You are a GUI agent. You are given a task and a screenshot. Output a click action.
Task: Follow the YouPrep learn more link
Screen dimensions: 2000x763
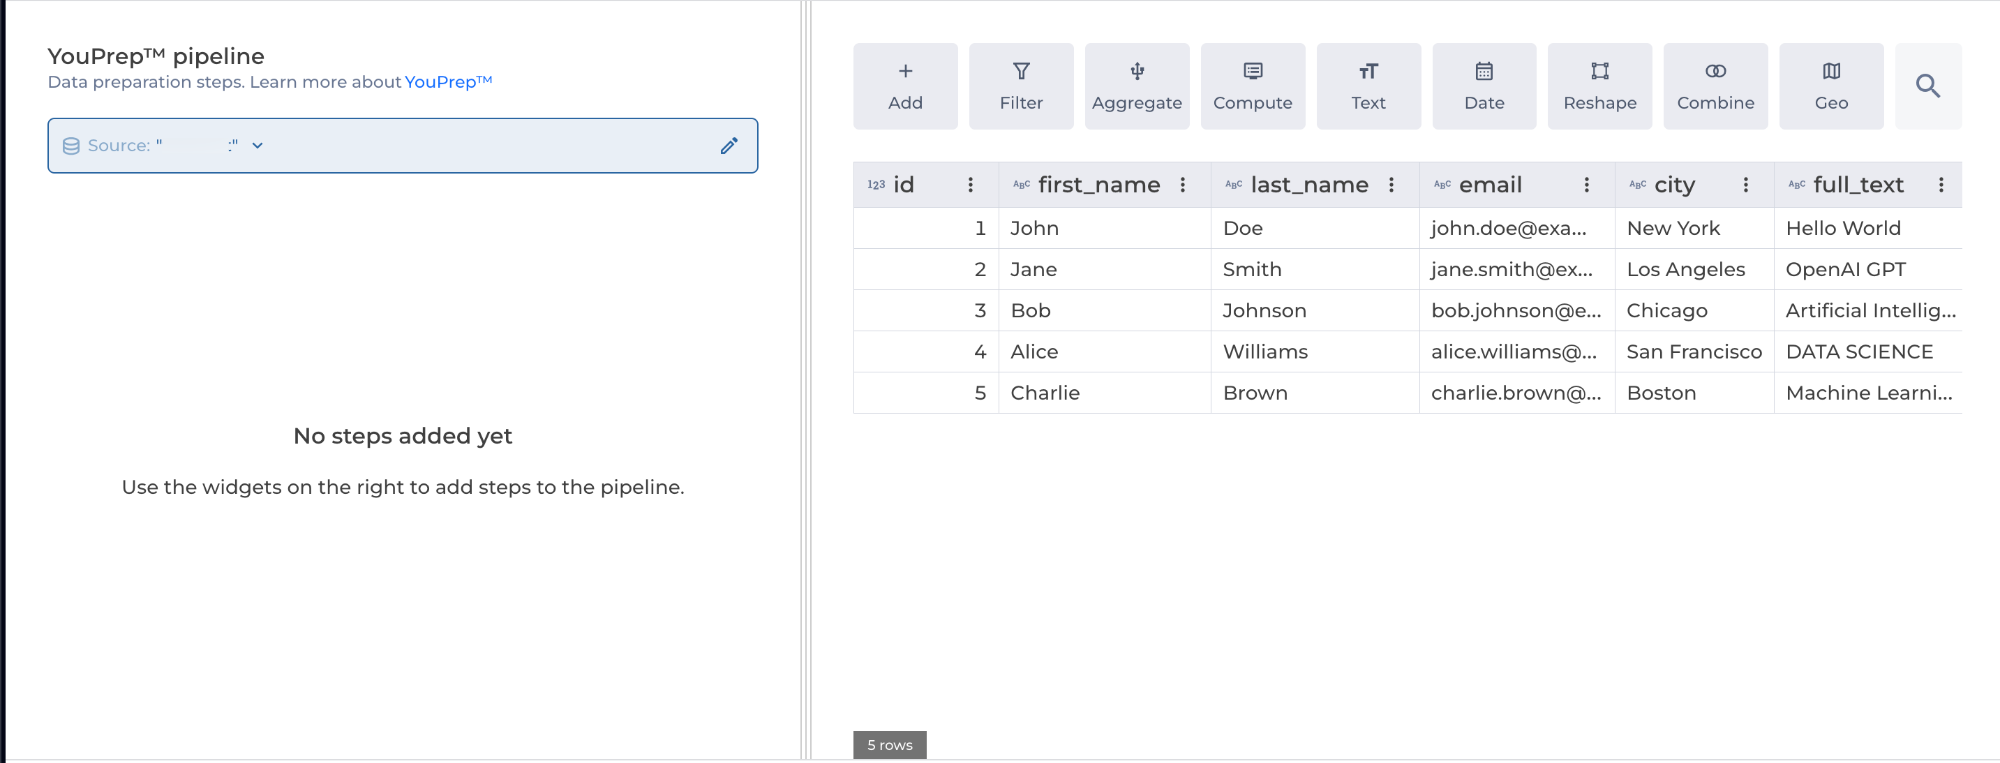pyautogui.click(x=448, y=82)
